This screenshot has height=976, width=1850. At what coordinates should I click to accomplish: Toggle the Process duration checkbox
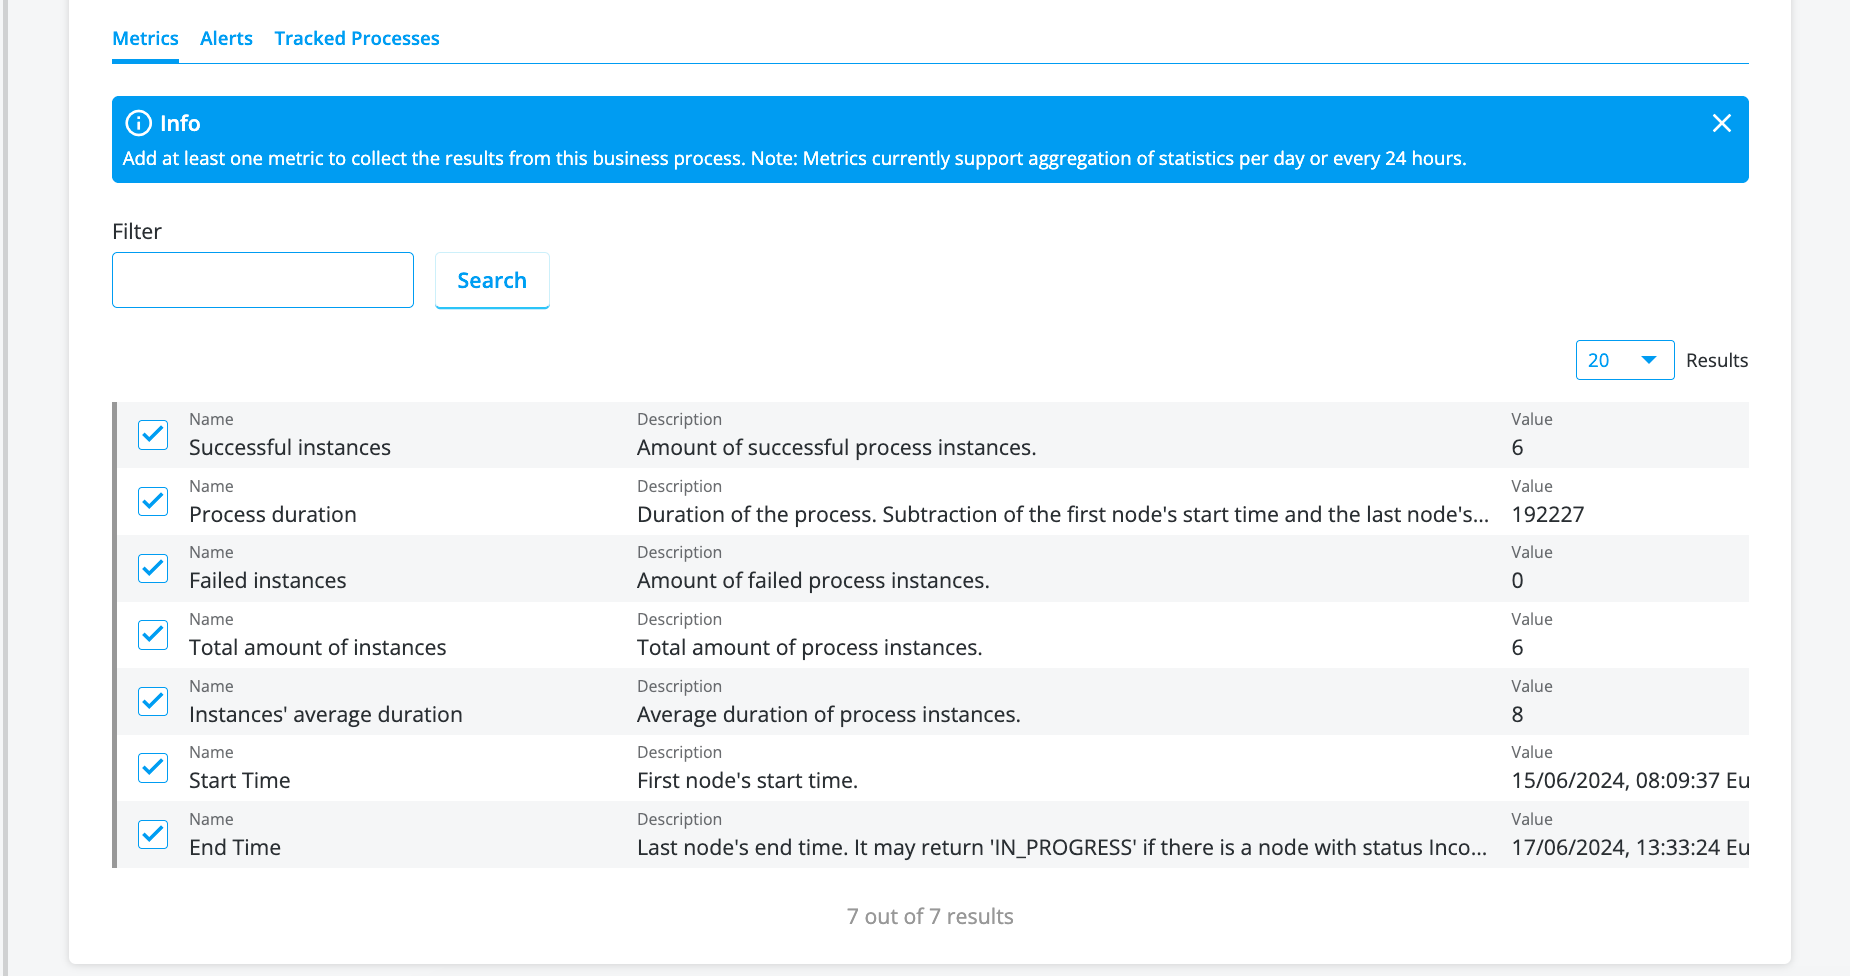pyautogui.click(x=153, y=501)
